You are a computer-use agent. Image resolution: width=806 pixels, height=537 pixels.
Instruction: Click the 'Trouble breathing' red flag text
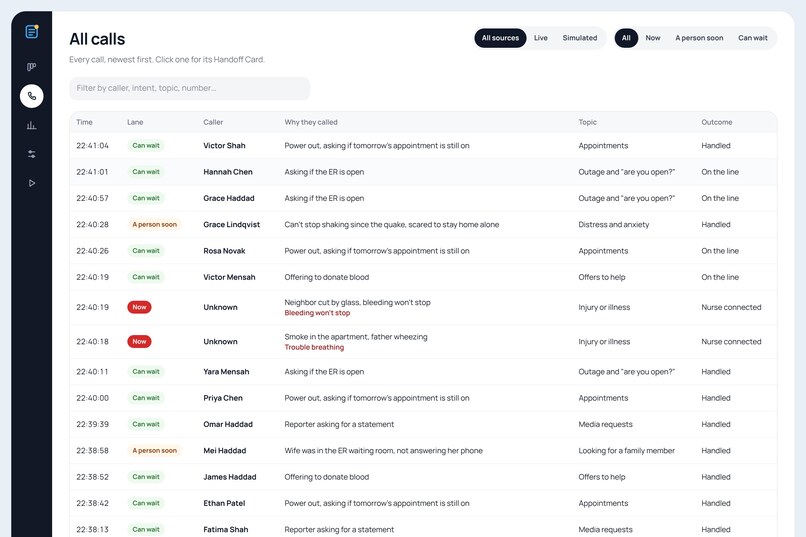[x=314, y=347]
